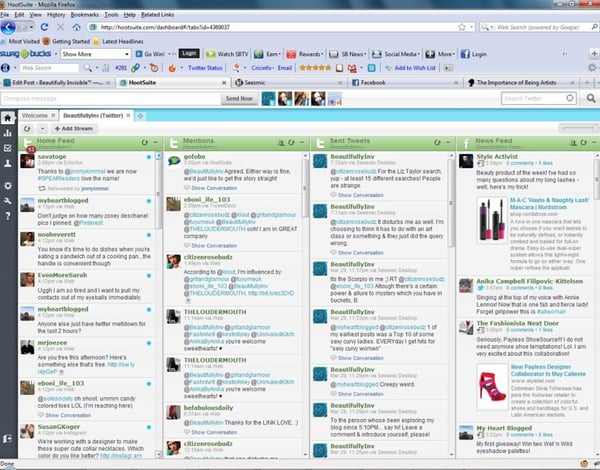Viewport: 600px width, 470px height.
Task: Open the File menu
Action: tap(5, 15)
